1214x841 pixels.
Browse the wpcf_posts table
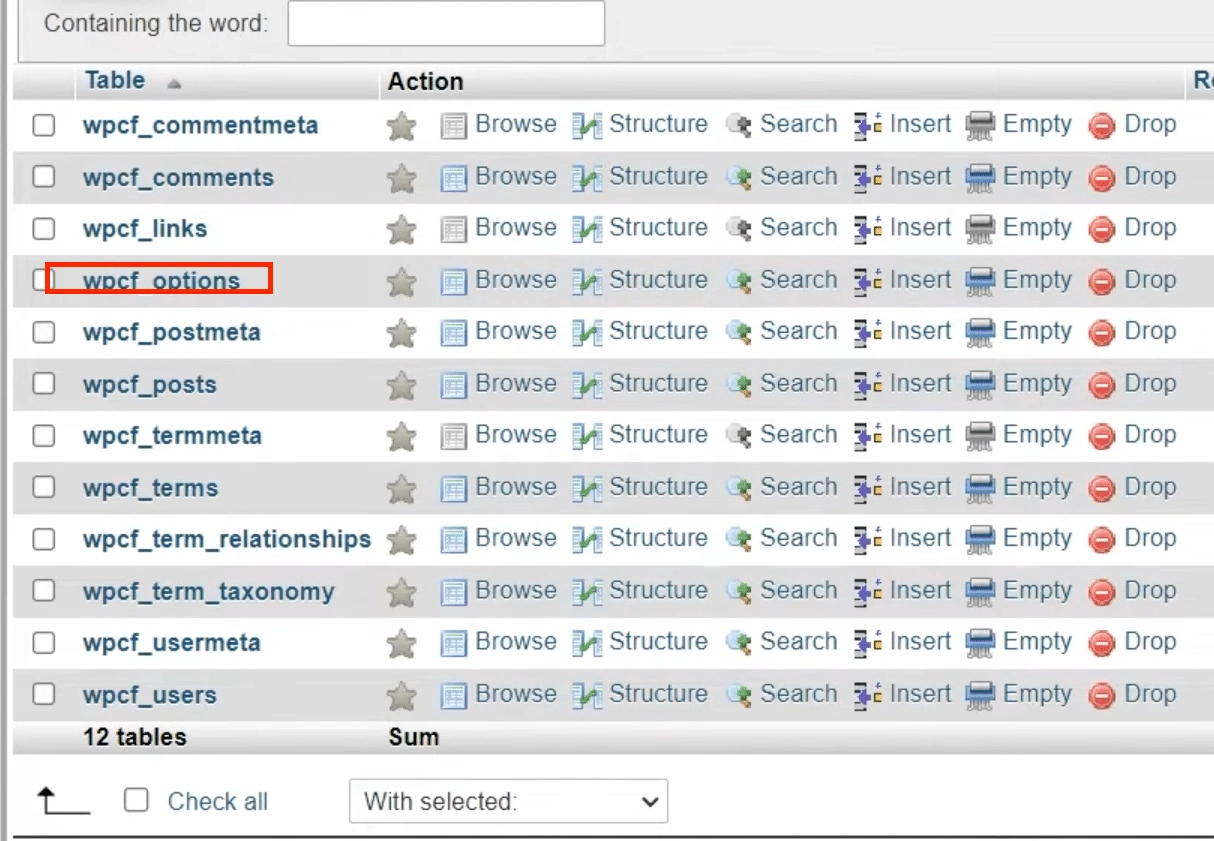tap(515, 383)
